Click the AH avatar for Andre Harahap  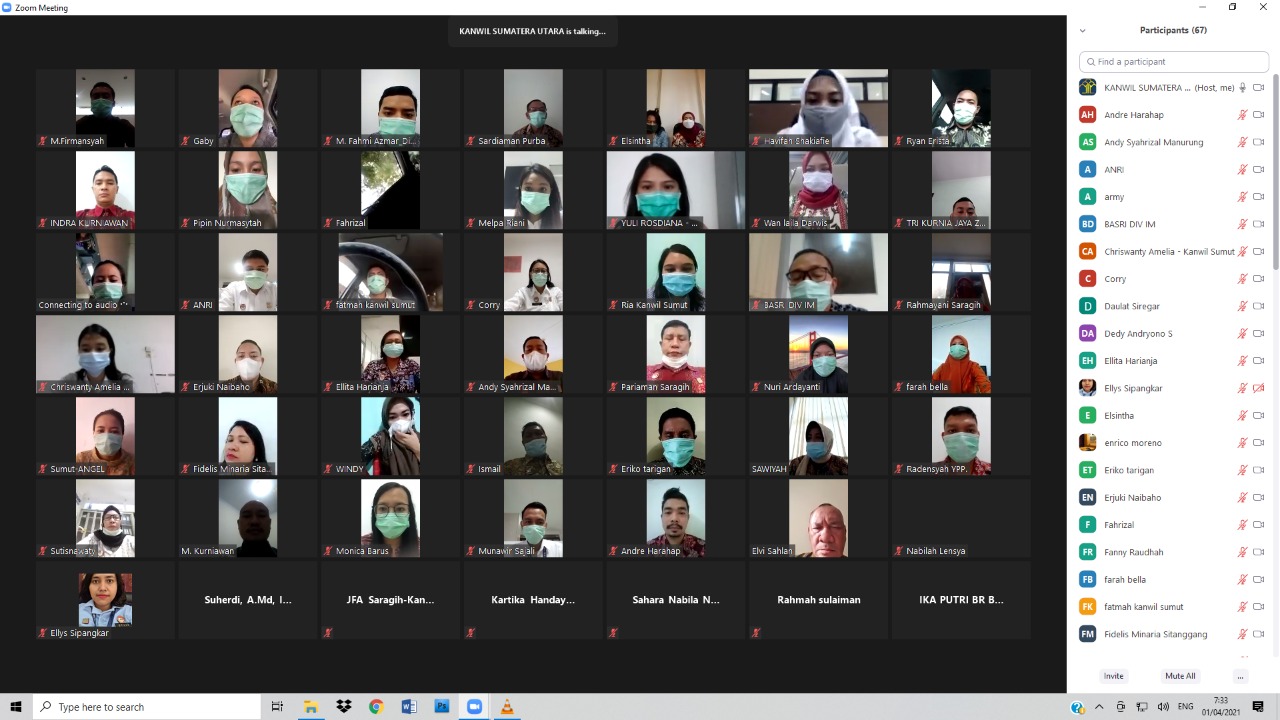pos(1087,115)
